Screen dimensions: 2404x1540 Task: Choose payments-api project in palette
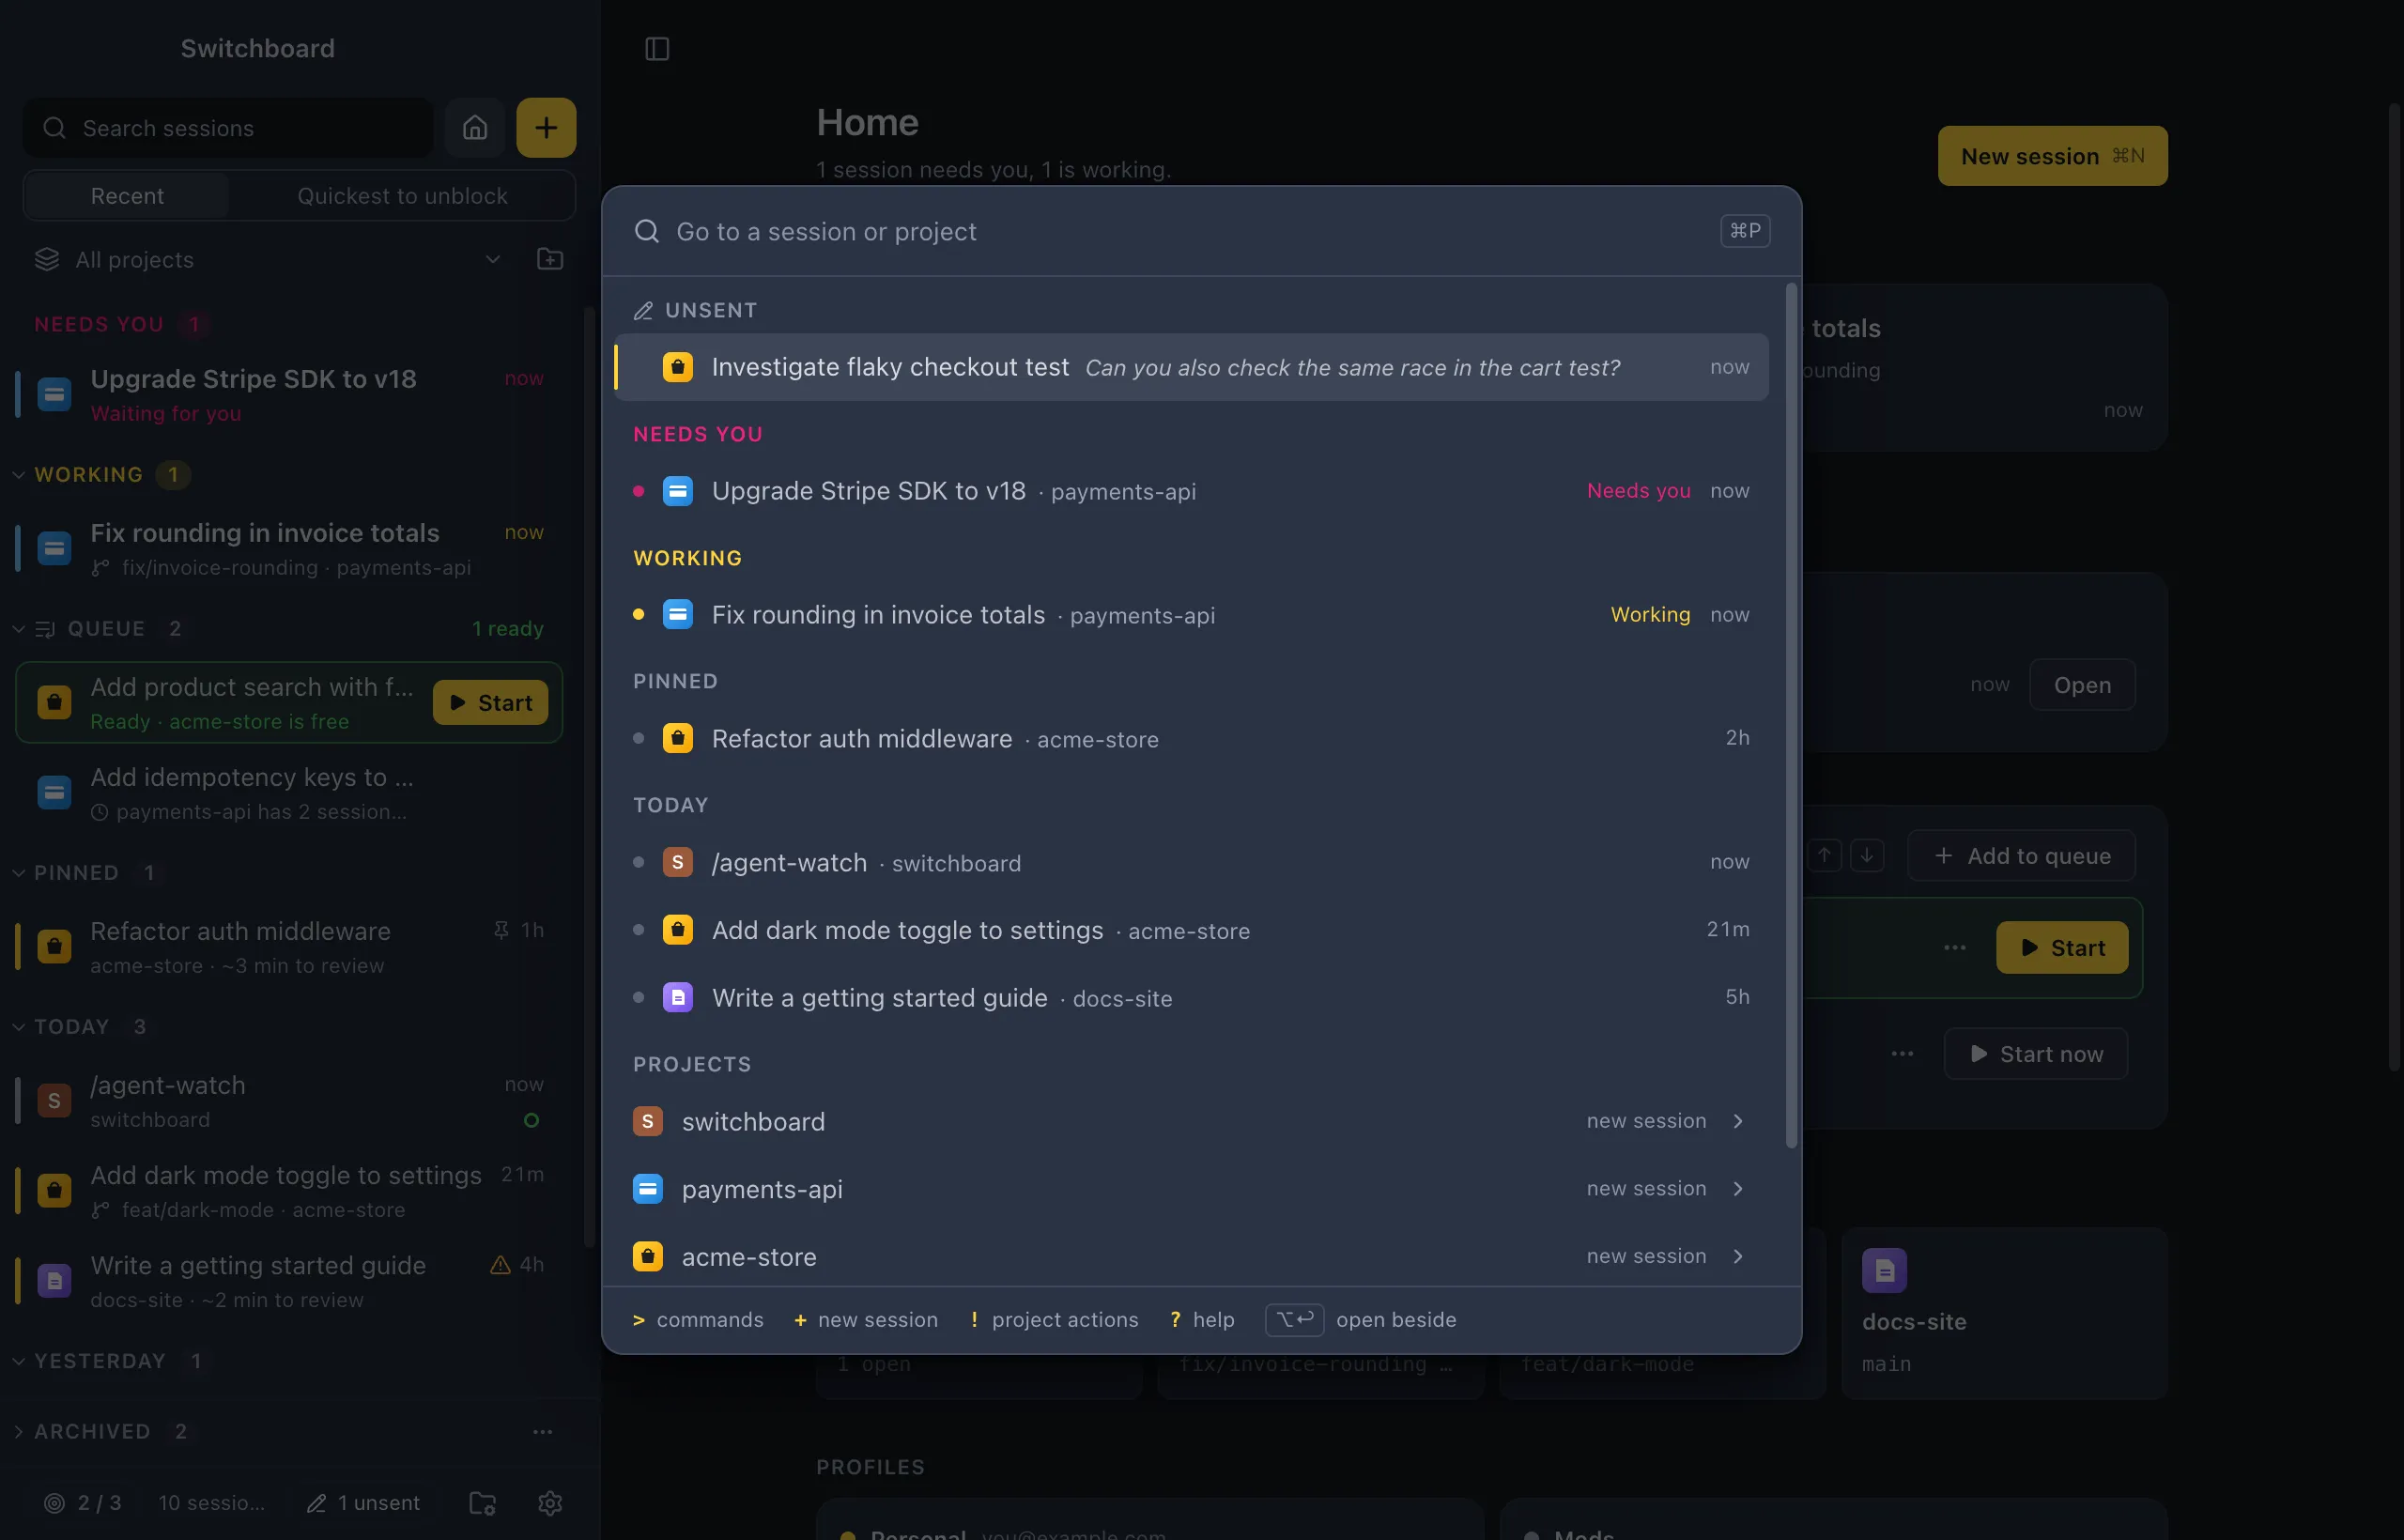(x=1191, y=1188)
